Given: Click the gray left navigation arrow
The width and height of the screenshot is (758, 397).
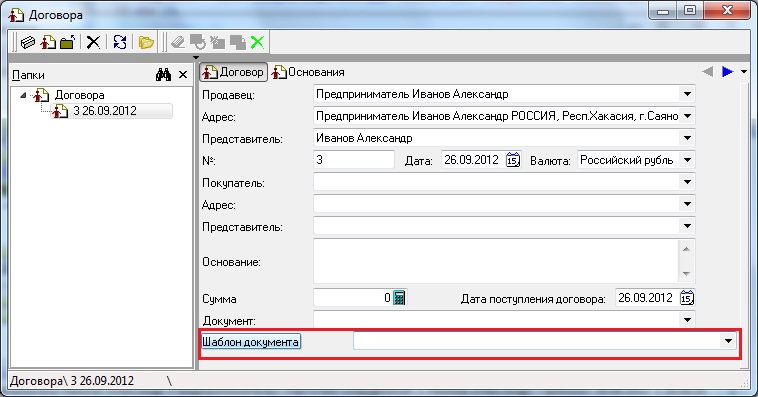Looking at the screenshot, I should pos(708,72).
